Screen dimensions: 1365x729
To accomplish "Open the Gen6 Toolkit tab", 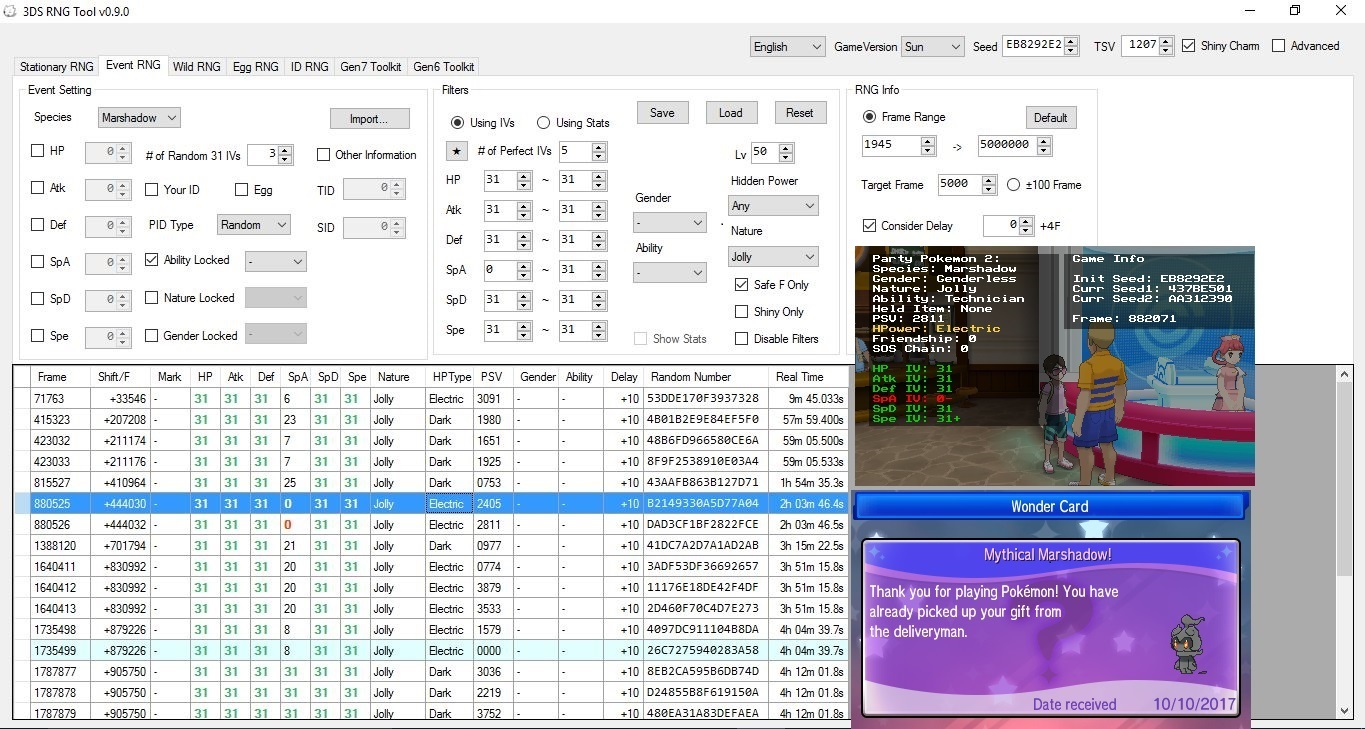I will [444, 67].
